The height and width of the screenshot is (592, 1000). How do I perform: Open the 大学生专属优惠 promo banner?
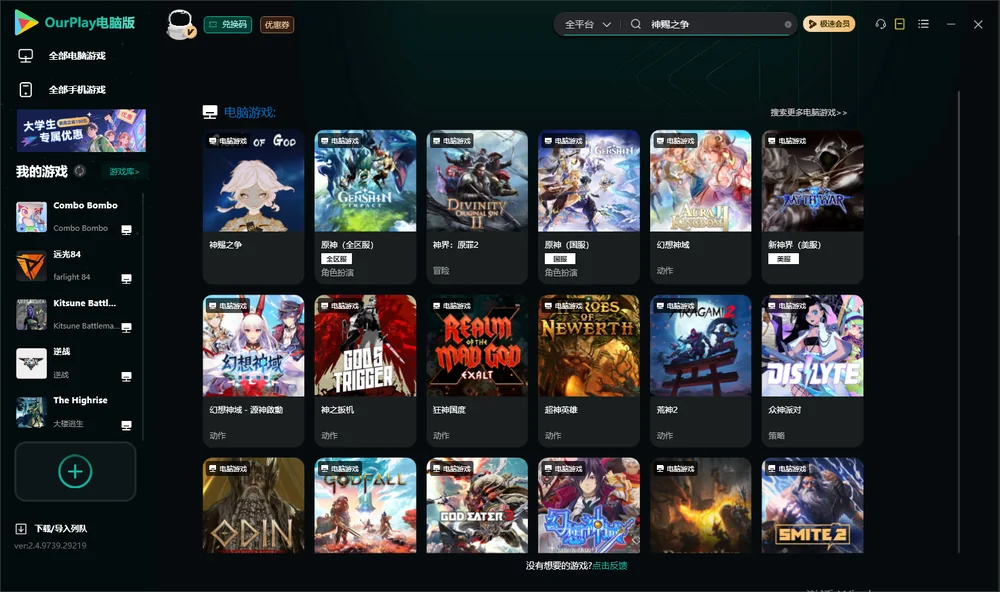(82, 131)
